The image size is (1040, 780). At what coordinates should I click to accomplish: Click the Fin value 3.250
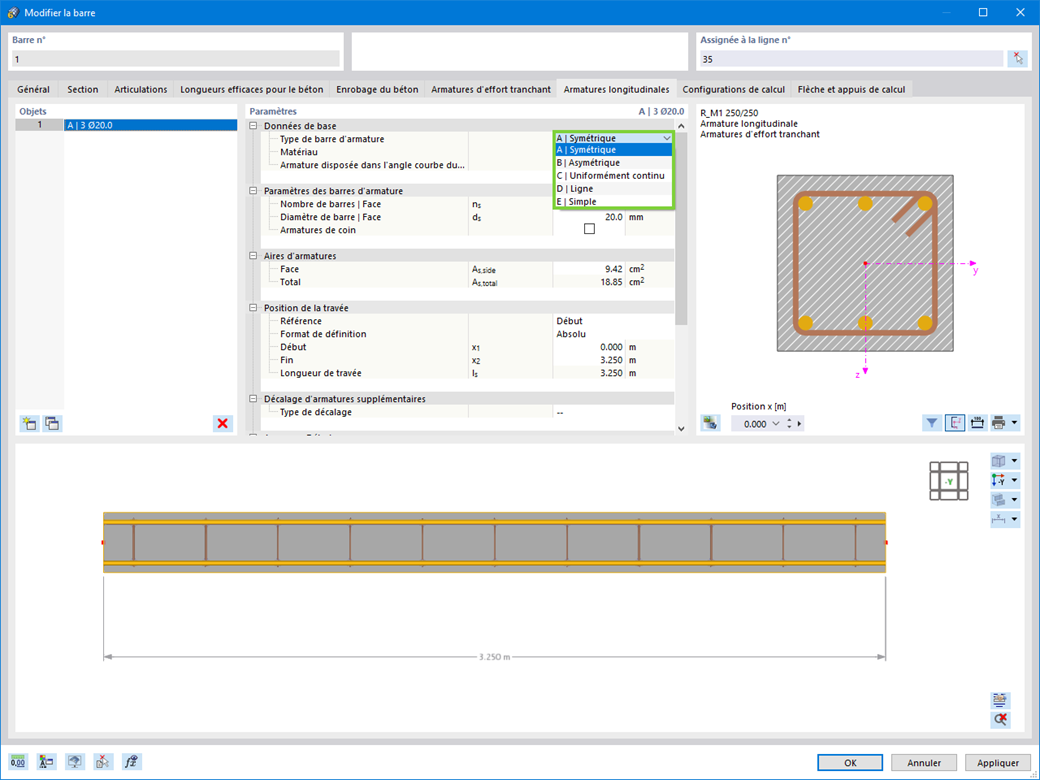589,360
